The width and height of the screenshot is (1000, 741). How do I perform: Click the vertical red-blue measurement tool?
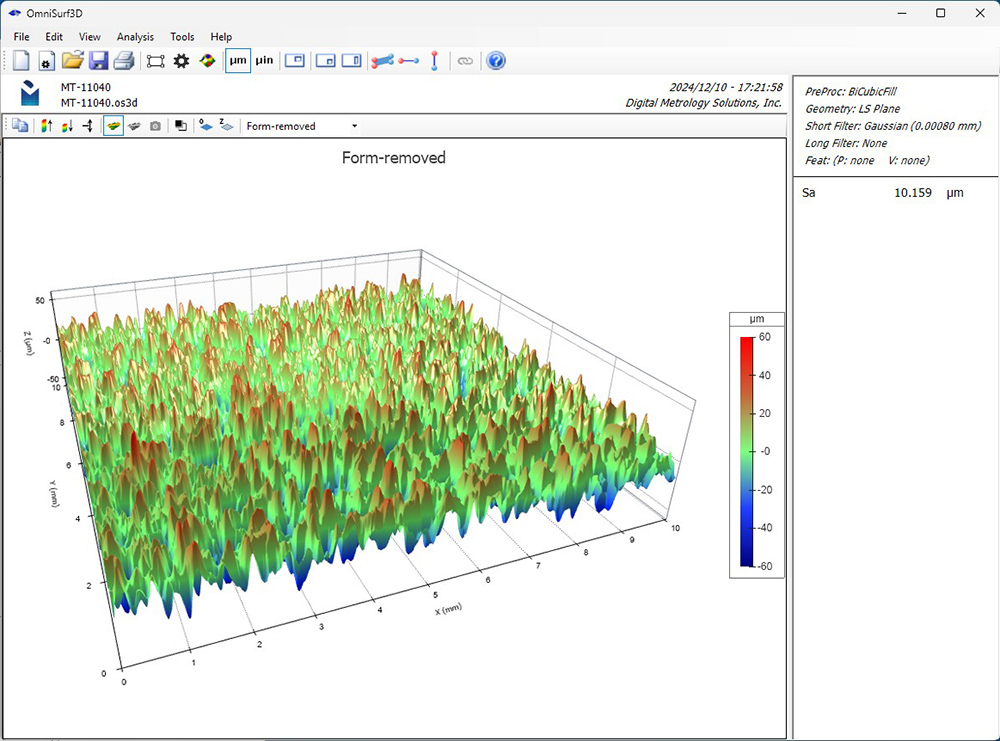click(434, 61)
